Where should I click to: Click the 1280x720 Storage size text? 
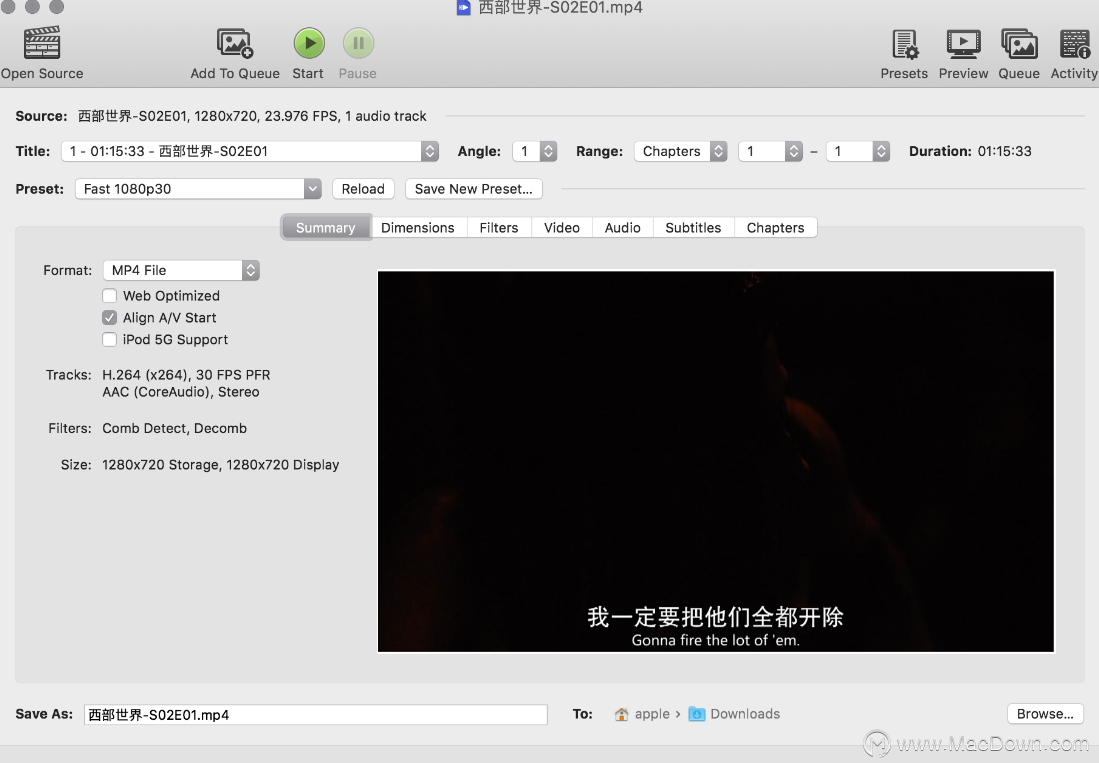(x=221, y=465)
